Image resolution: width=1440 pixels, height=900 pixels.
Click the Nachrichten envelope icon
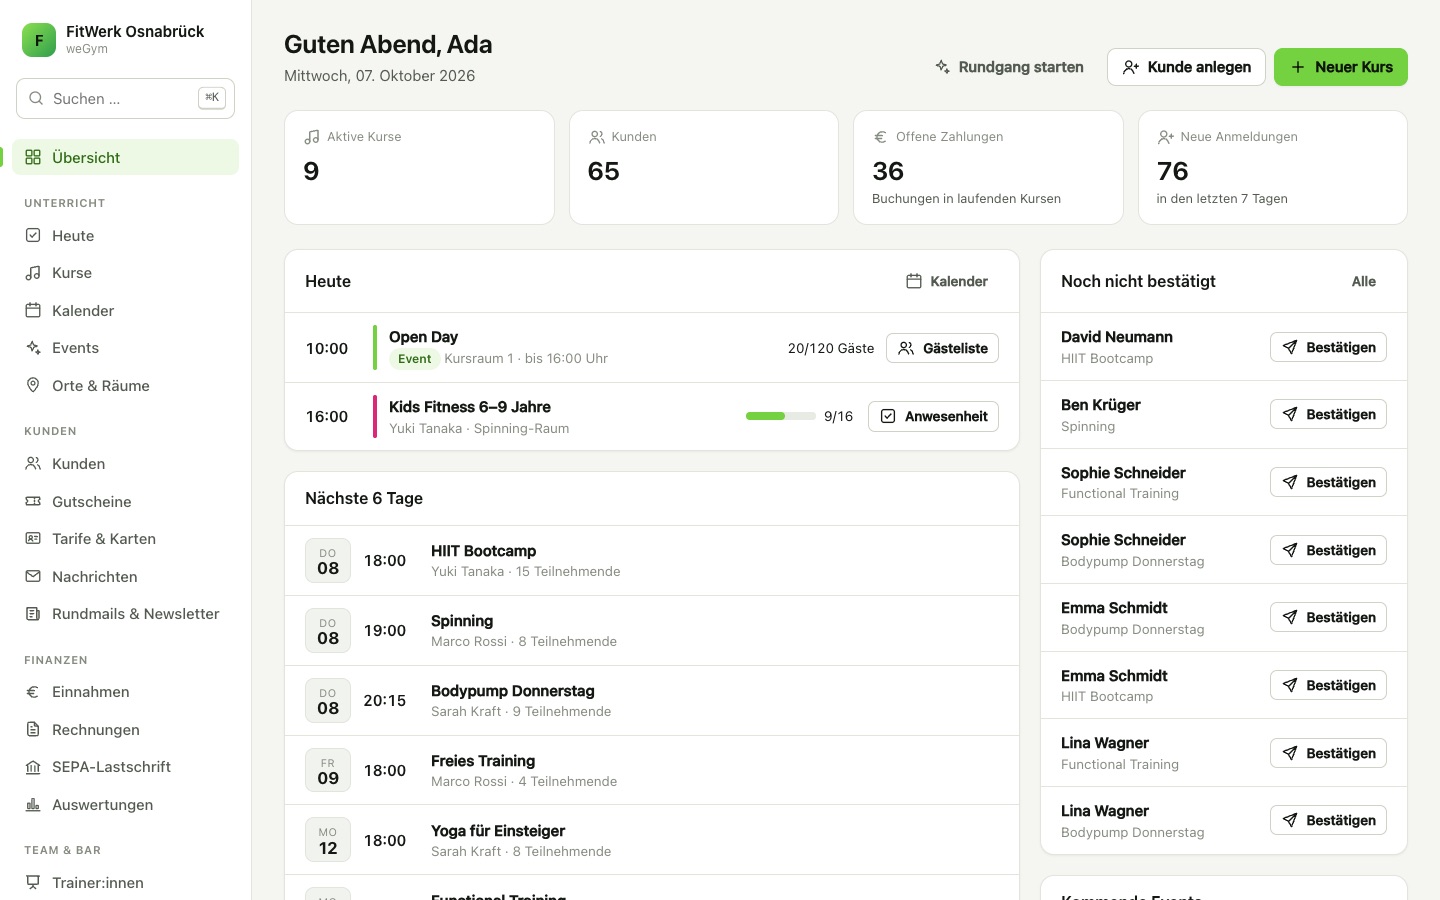[33, 577]
